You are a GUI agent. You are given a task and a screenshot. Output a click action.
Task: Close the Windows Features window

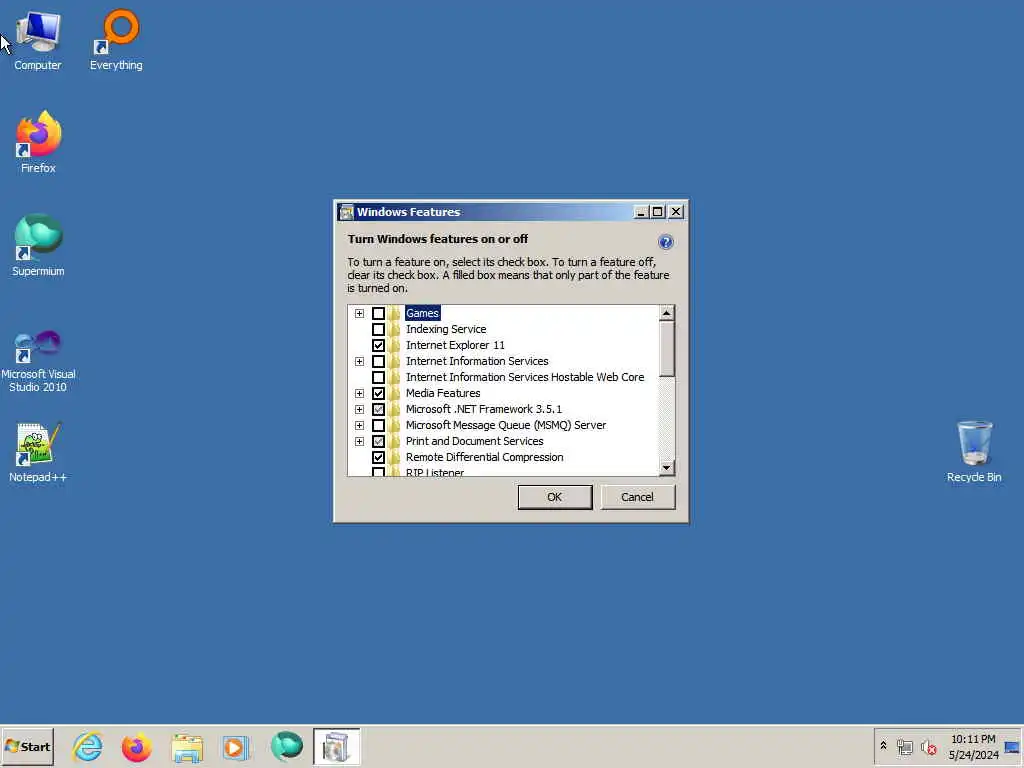[676, 212]
